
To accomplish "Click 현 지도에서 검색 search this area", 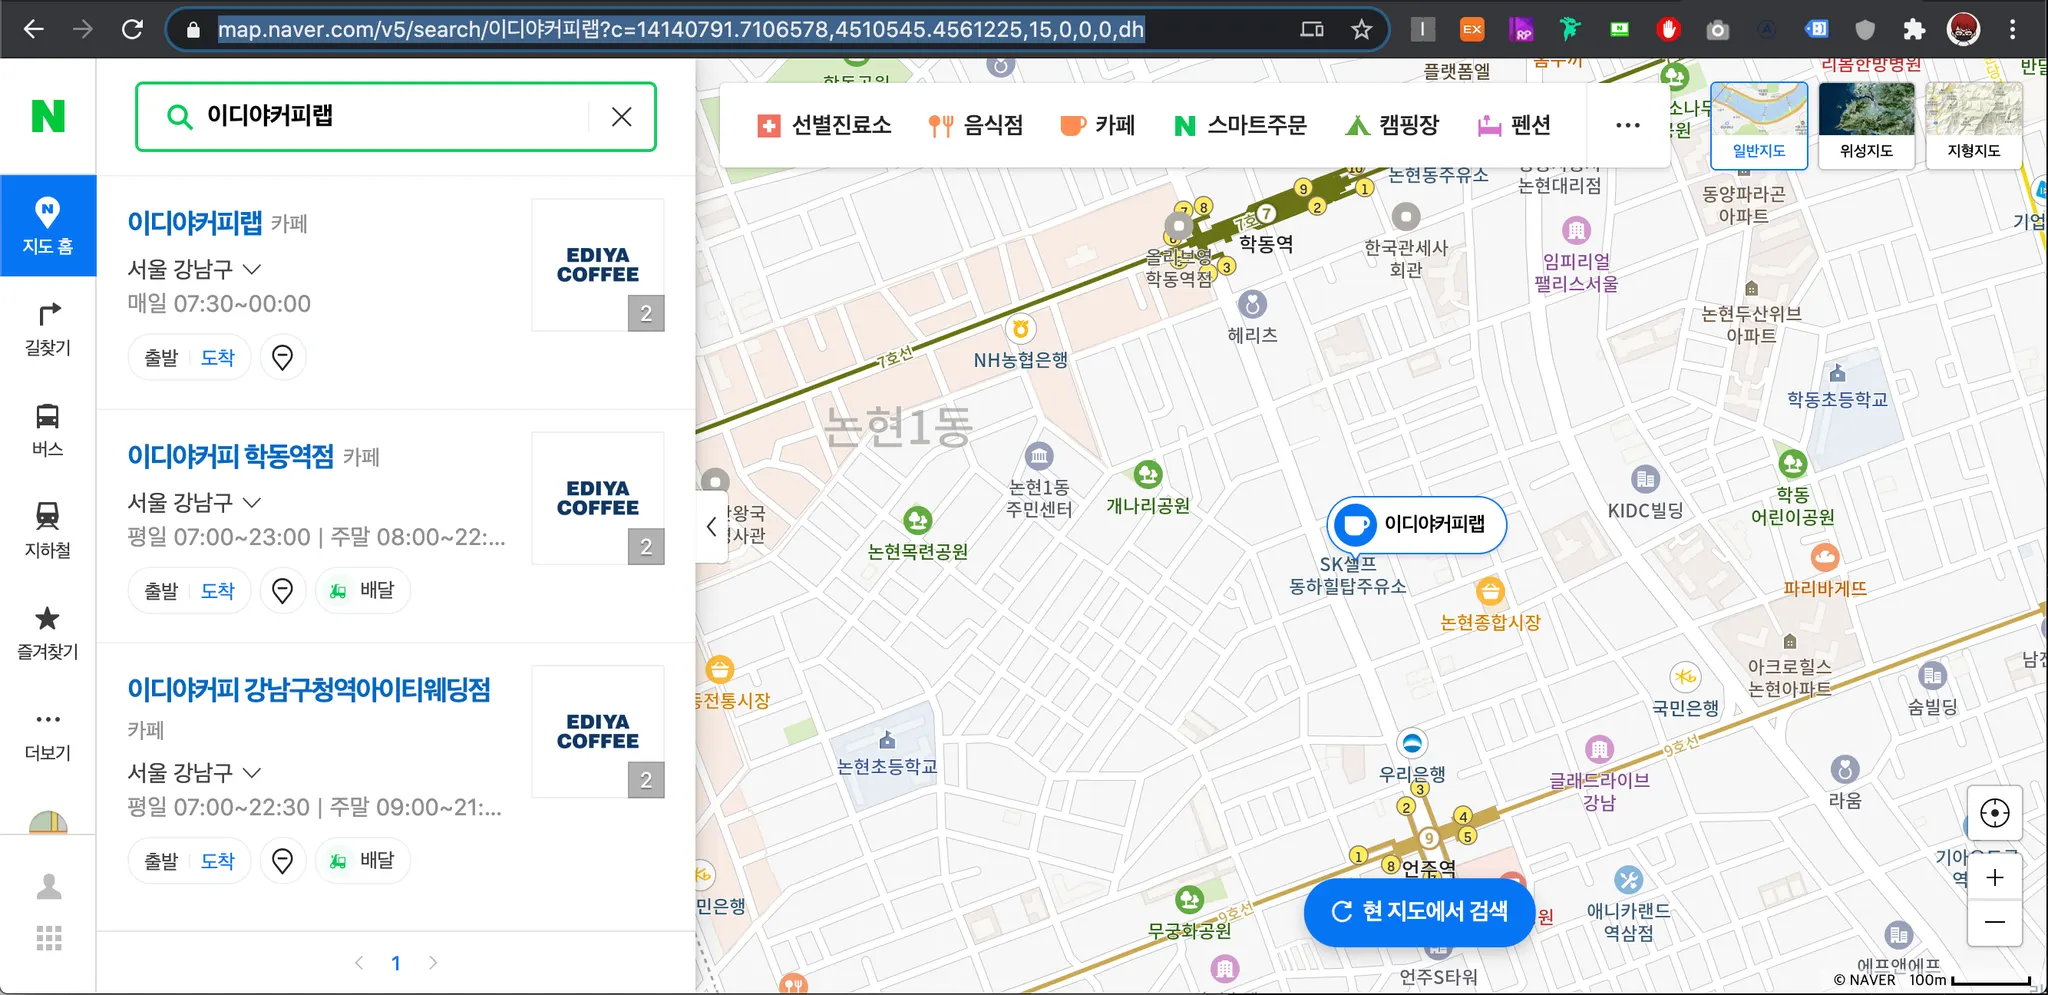I will (1419, 911).
